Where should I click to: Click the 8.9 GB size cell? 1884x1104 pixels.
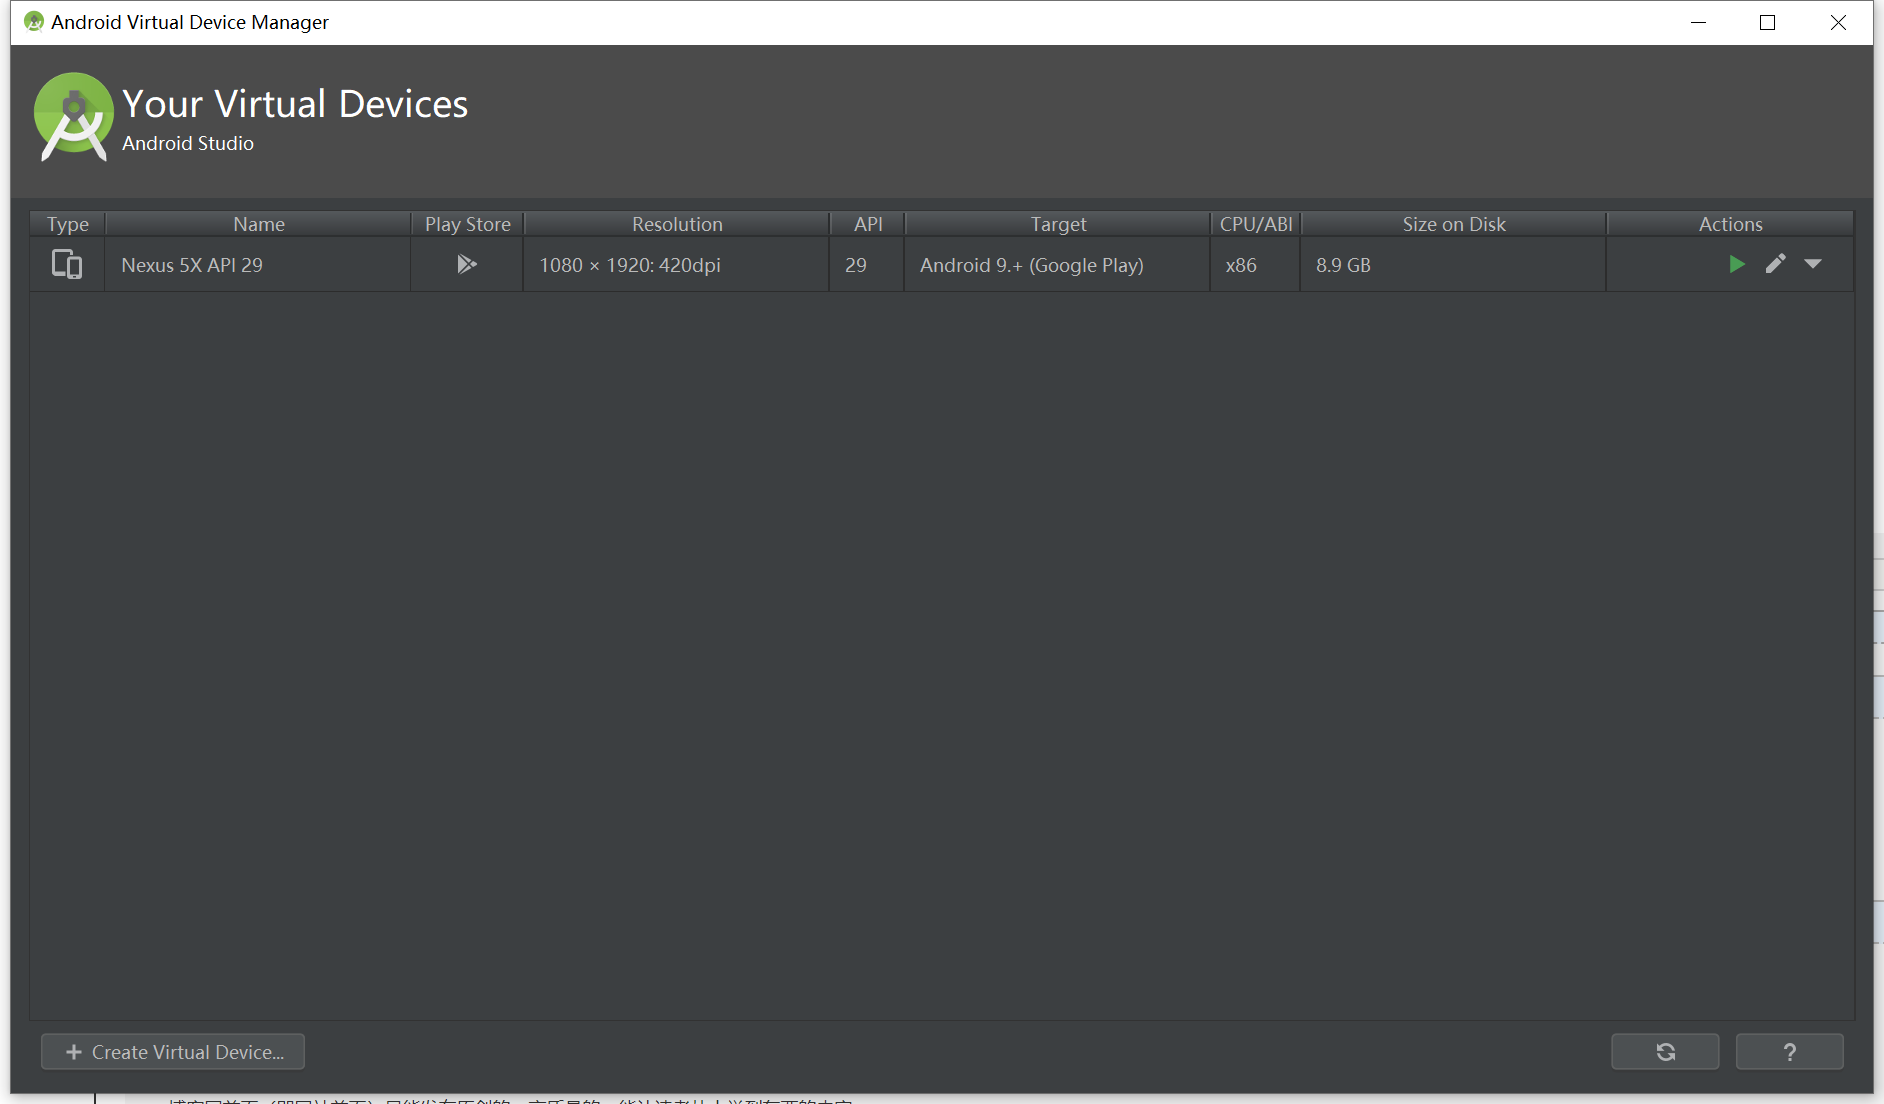pyautogui.click(x=1454, y=265)
